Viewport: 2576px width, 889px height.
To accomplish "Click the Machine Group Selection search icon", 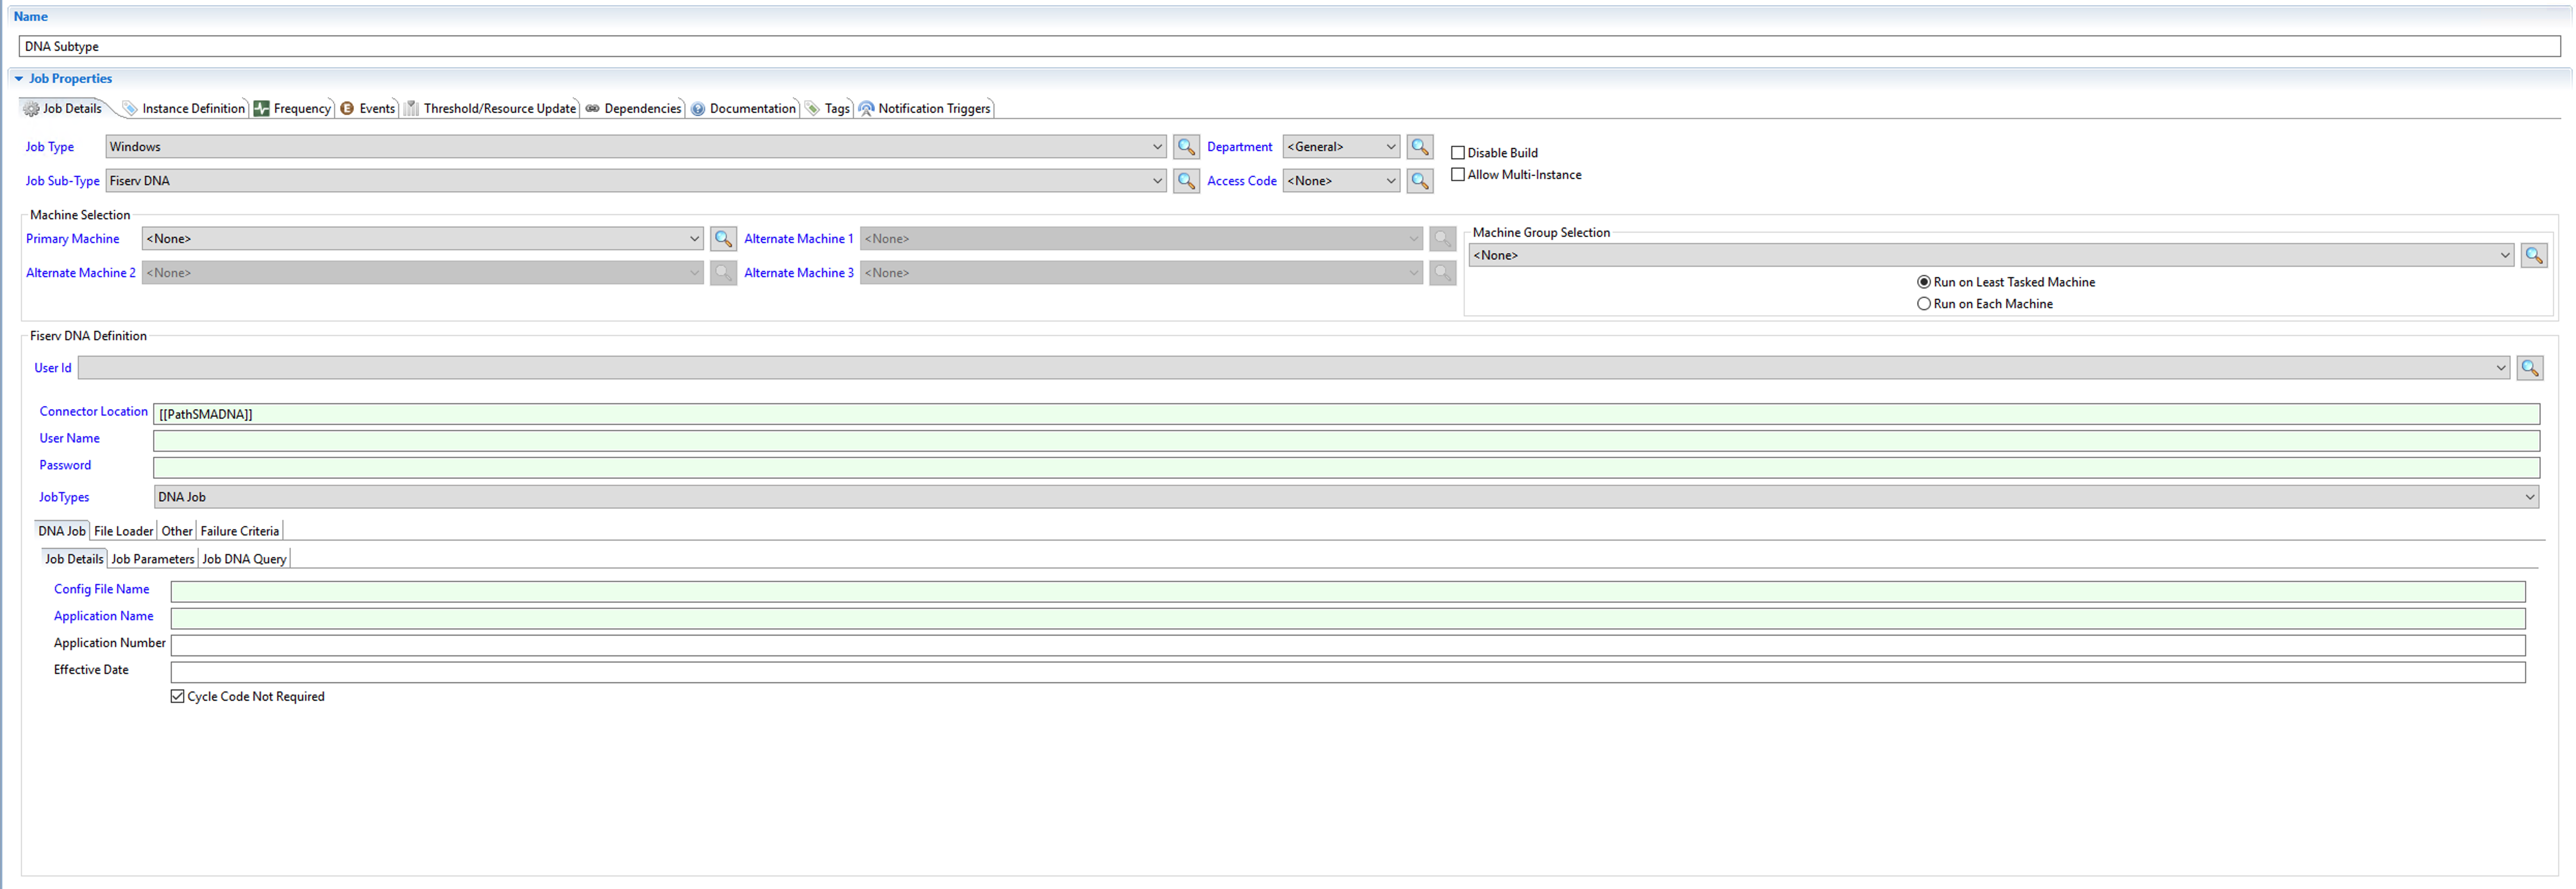I will pos(2533,256).
